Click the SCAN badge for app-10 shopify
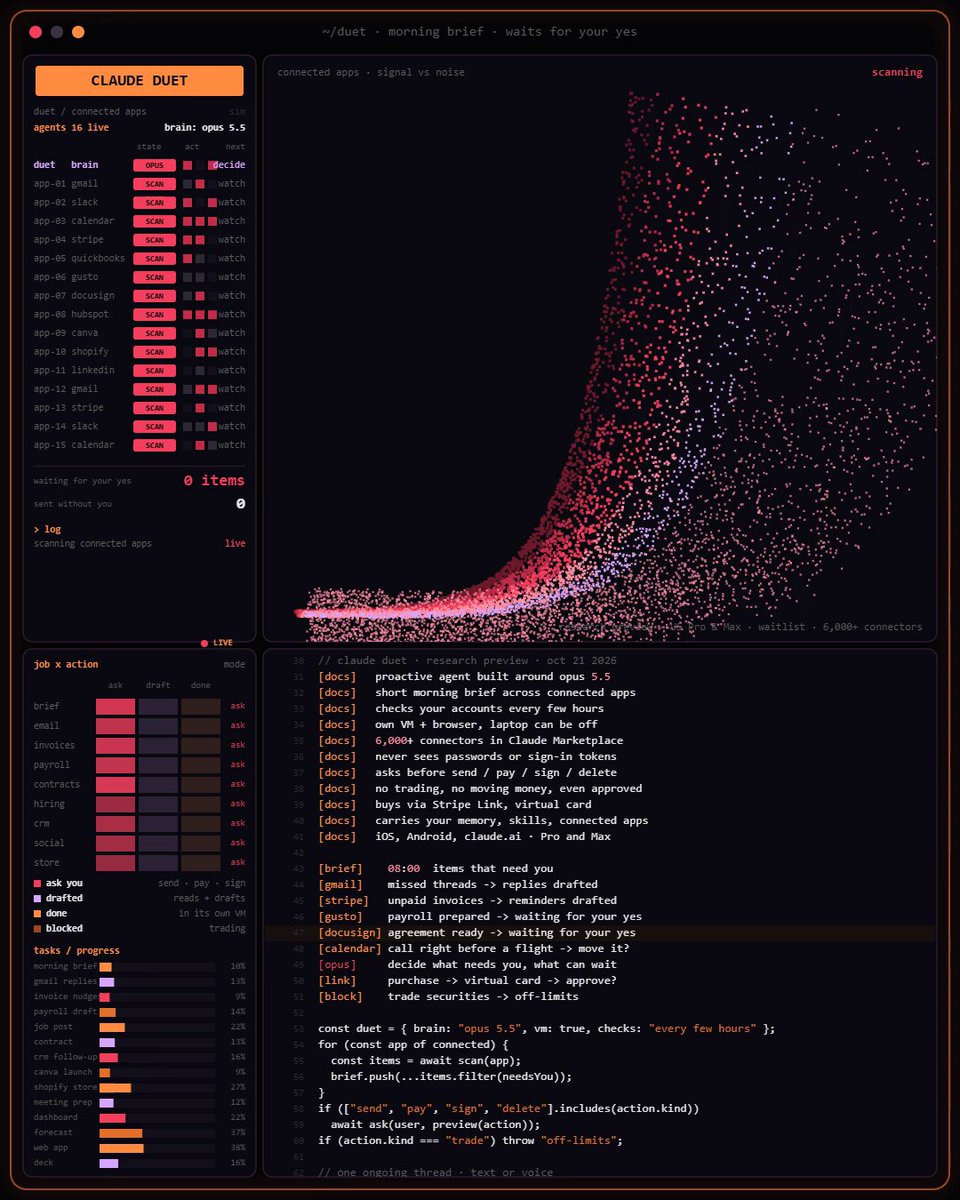 154,352
